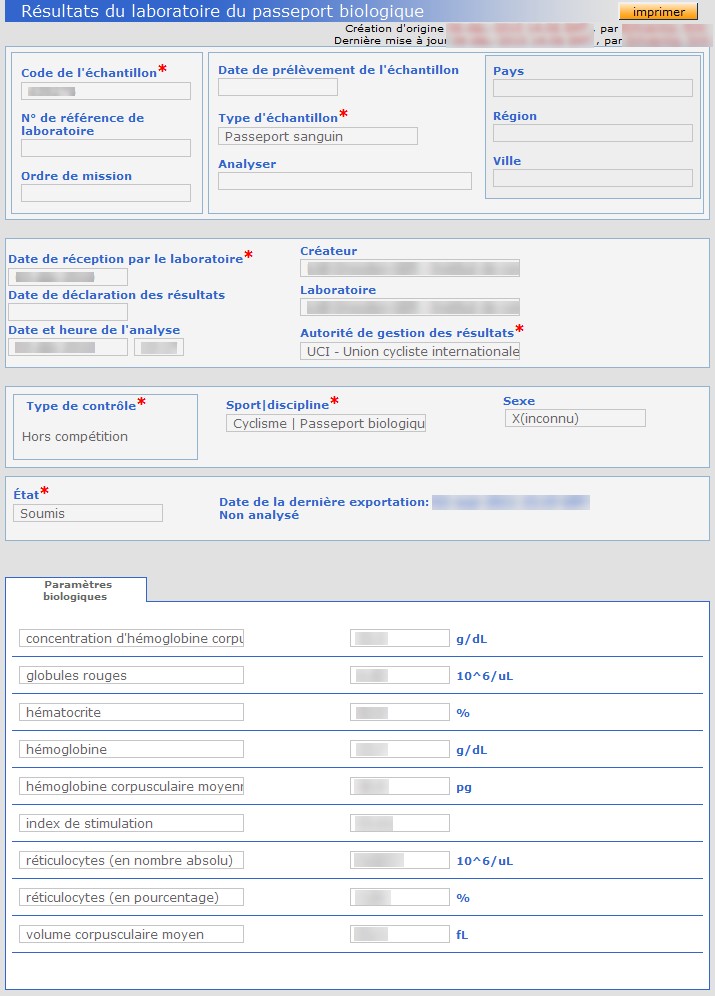Open Autorité de gestion des résultats UCI field
The width and height of the screenshot is (715, 996).
point(410,351)
